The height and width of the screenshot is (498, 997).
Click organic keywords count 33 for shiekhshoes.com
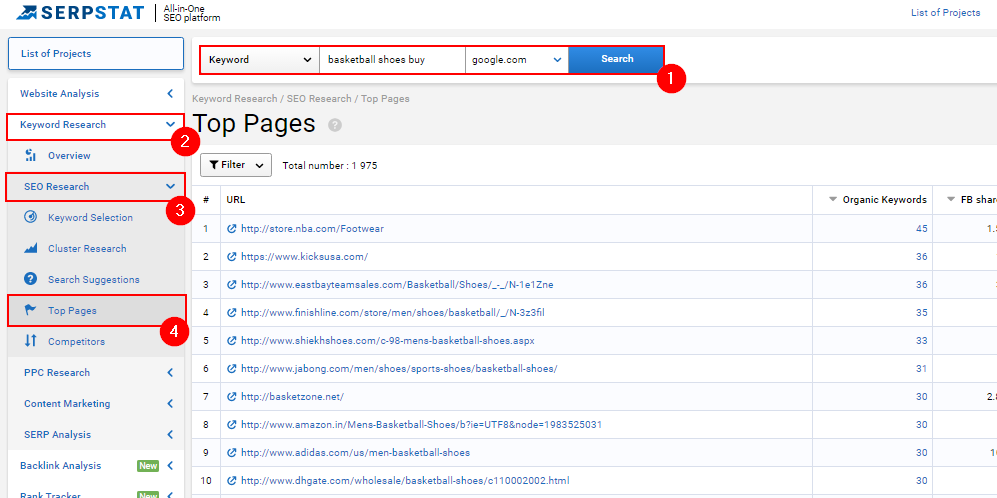[x=922, y=340]
